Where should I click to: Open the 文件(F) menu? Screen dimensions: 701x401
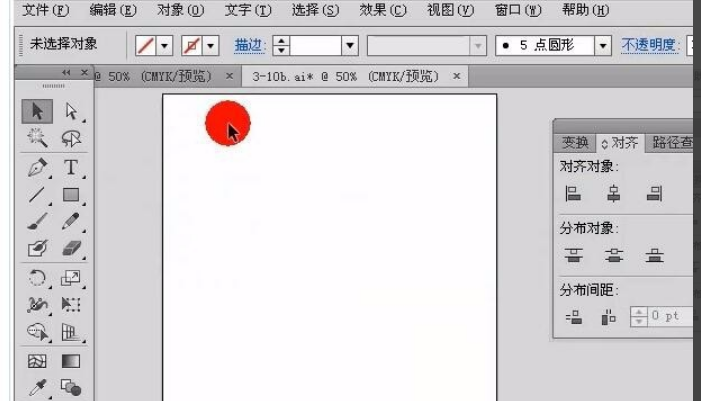46,10
